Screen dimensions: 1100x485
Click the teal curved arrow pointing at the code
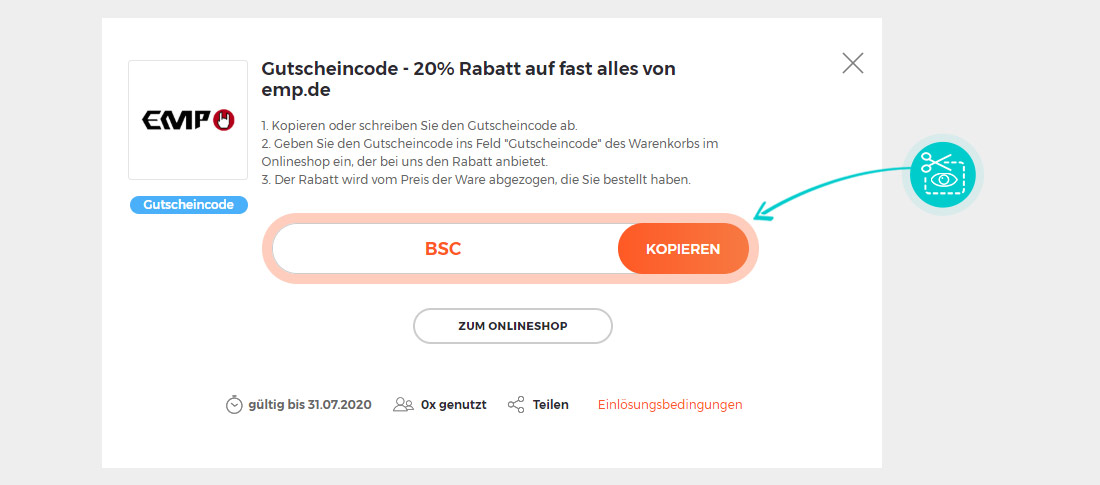[832, 192]
